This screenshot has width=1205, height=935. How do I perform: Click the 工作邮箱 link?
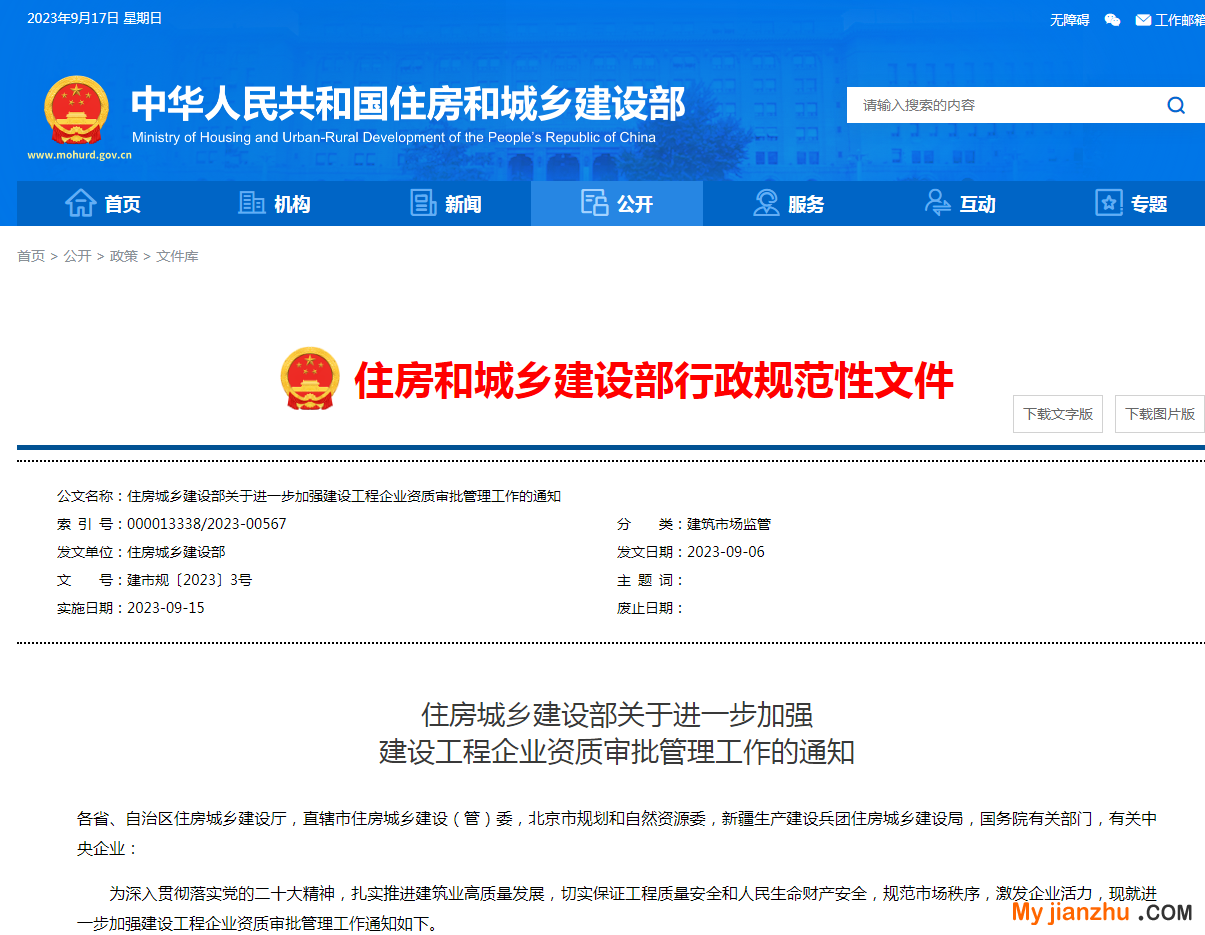1180,20
